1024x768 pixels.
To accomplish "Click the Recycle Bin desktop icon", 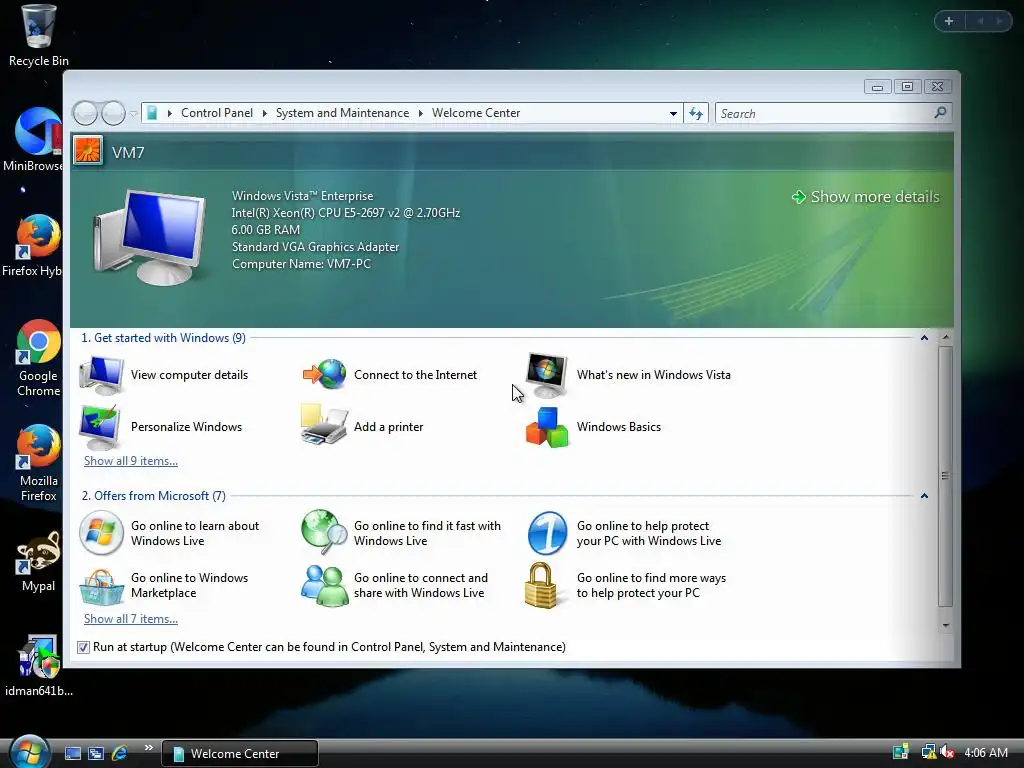I will point(38,26).
